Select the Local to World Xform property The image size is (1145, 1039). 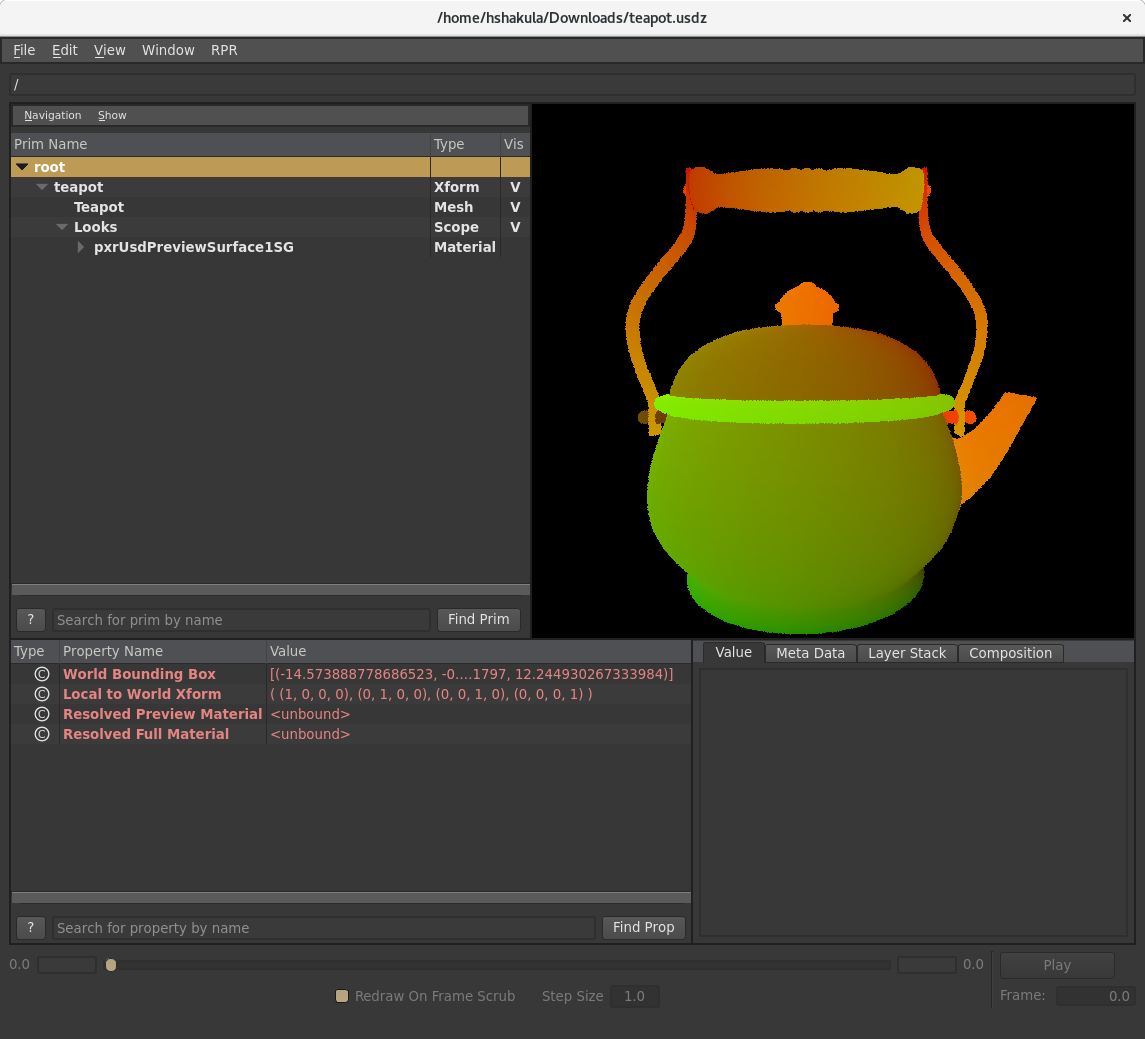pos(142,694)
